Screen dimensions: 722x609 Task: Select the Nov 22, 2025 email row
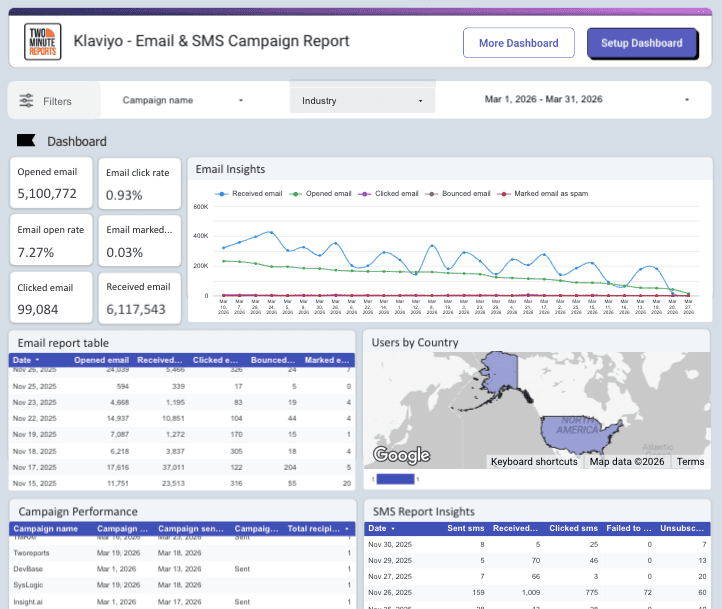tap(182, 418)
